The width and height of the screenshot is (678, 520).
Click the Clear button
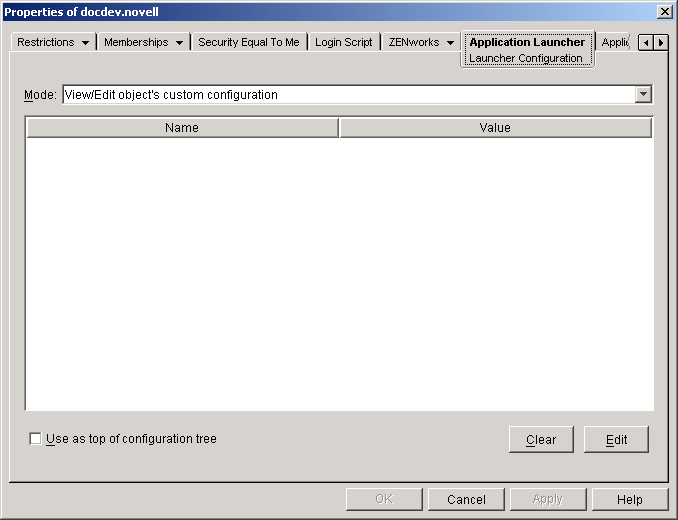(541, 440)
